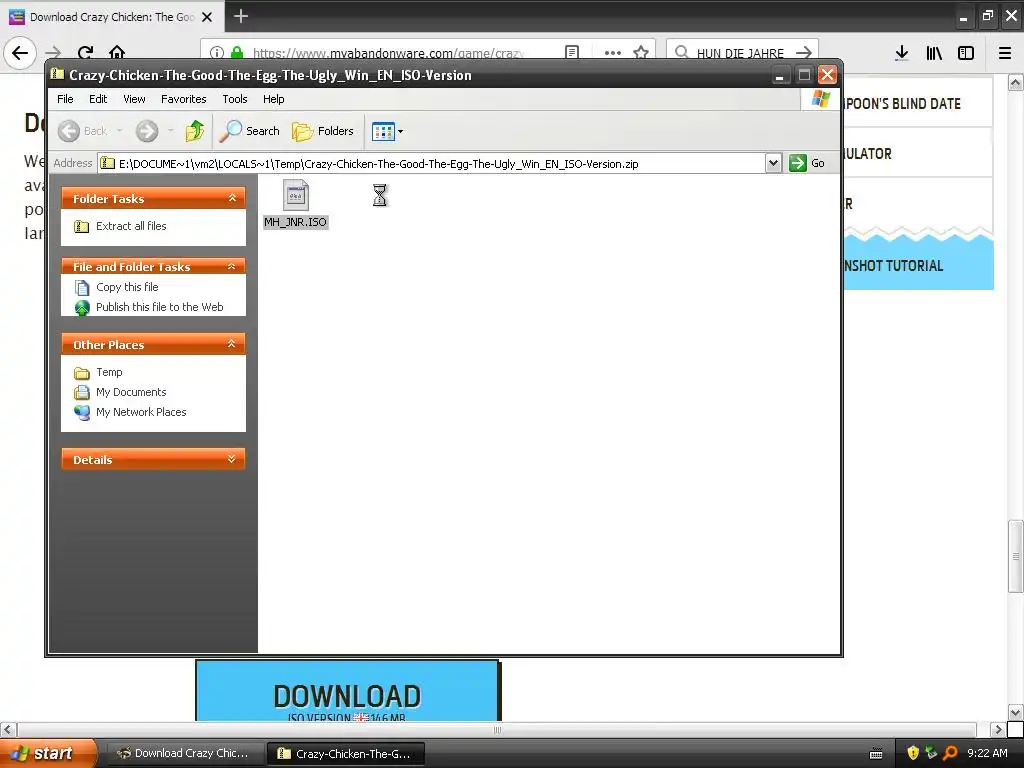Open Firefox library icon

click(934, 53)
